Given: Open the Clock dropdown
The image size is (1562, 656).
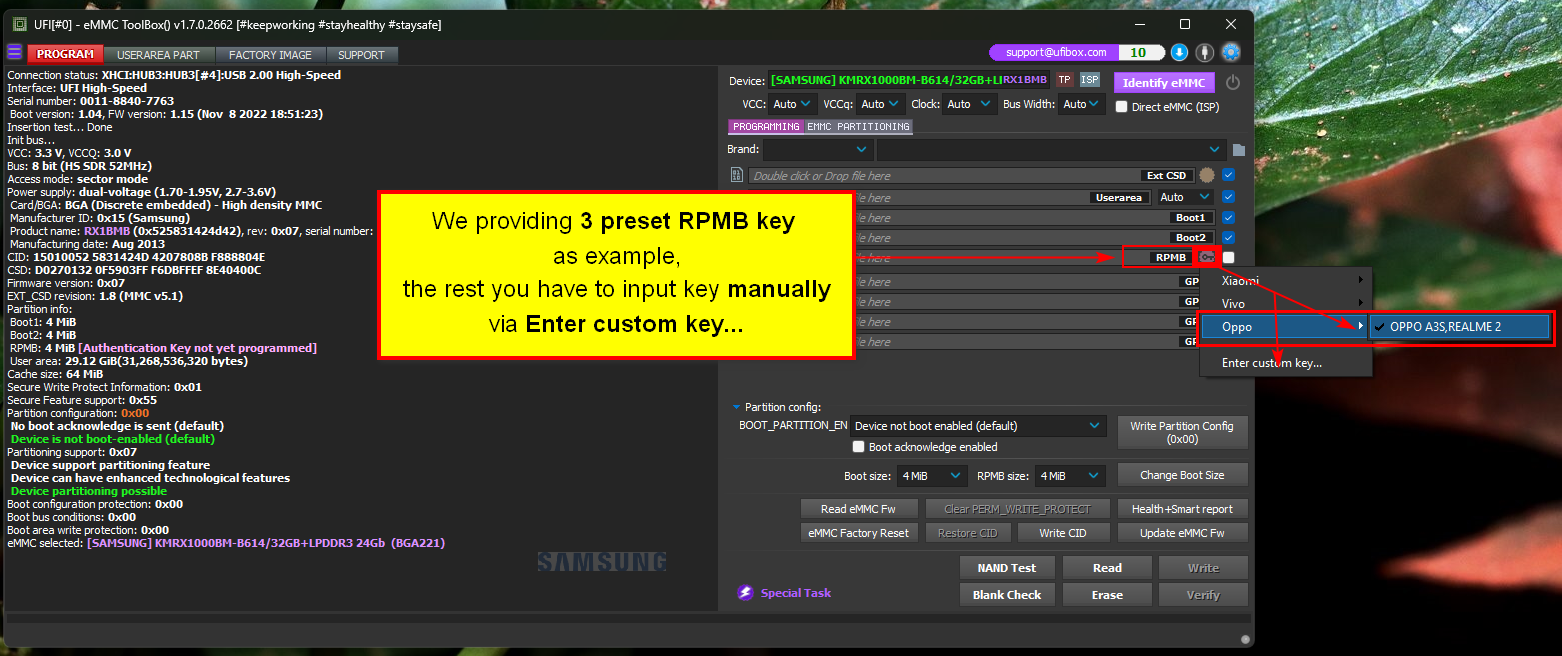Looking at the screenshot, I should [970, 104].
